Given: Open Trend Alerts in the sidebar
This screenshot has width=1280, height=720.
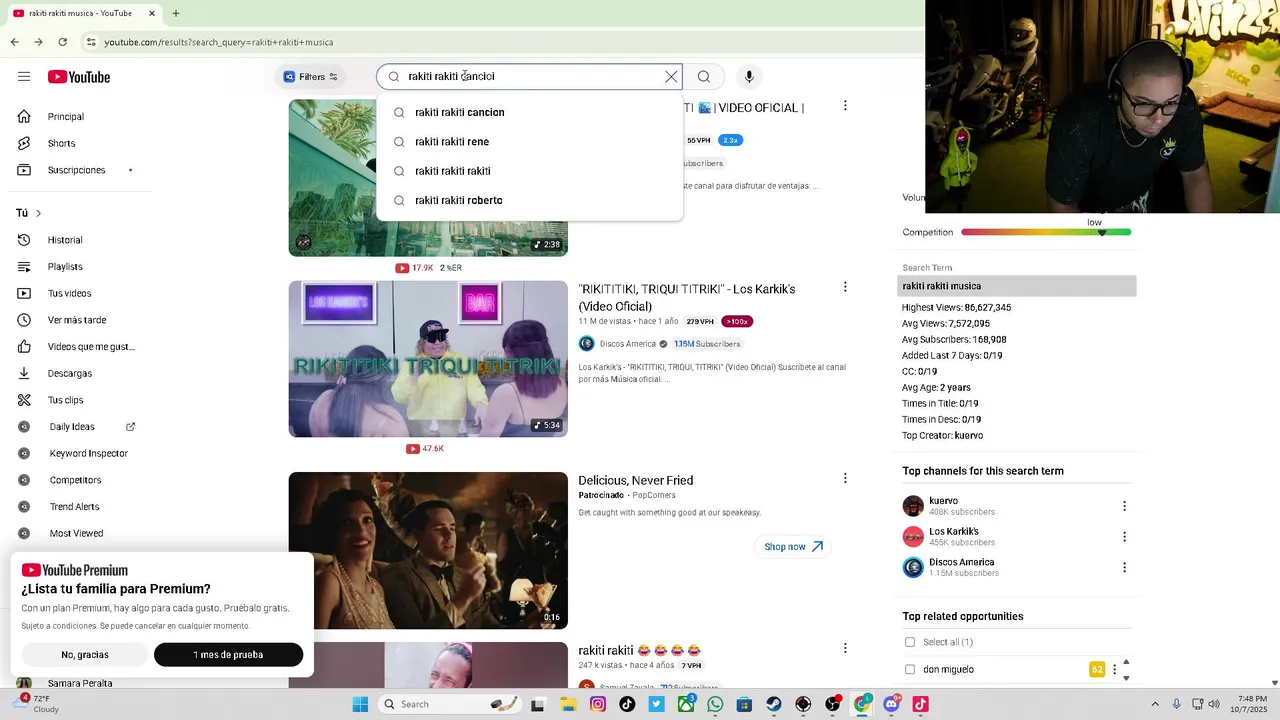Looking at the screenshot, I should click(74, 507).
